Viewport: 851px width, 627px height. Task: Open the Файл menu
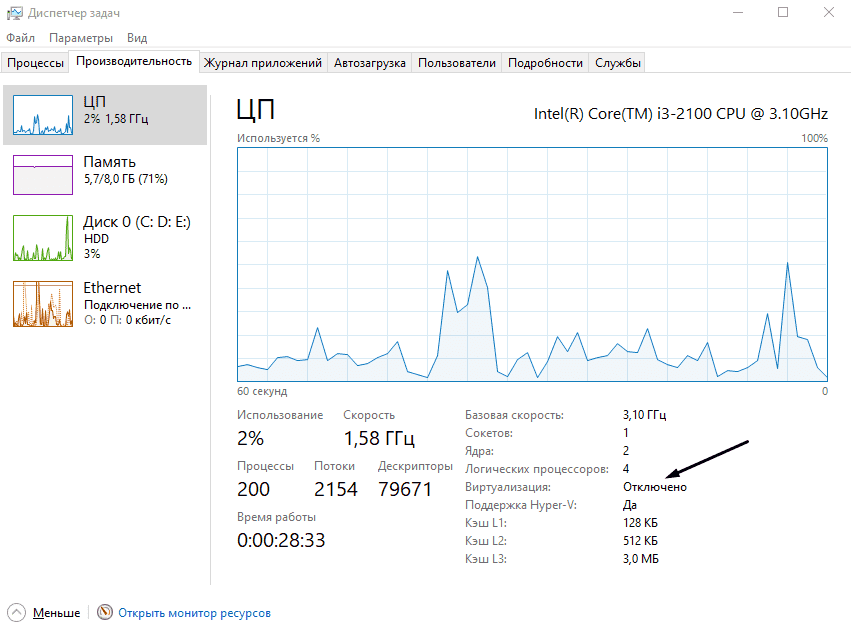point(20,38)
